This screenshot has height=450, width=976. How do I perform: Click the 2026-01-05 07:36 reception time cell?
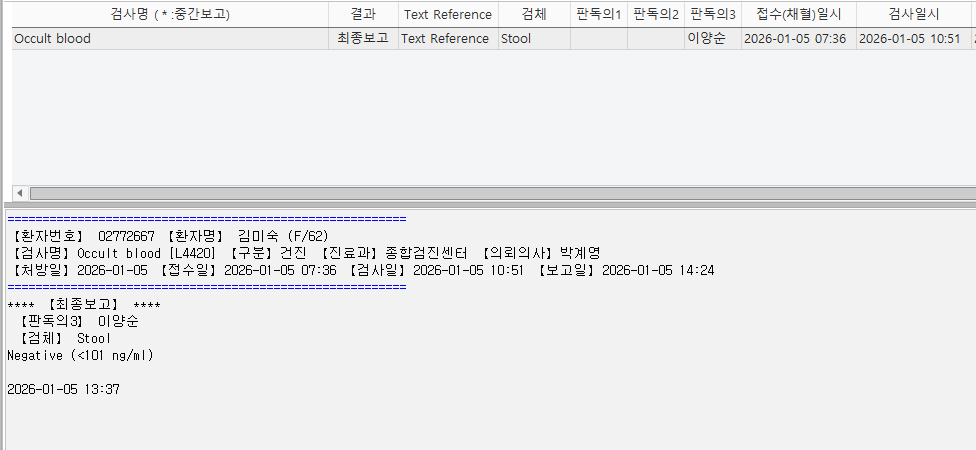(x=799, y=39)
